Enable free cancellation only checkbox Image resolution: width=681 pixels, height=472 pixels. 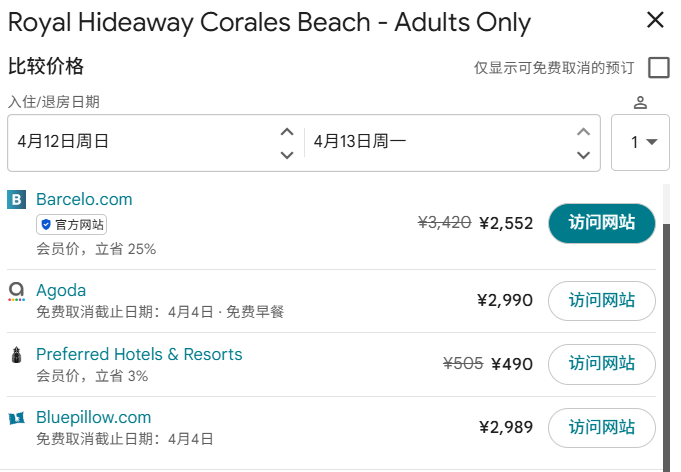tap(658, 68)
